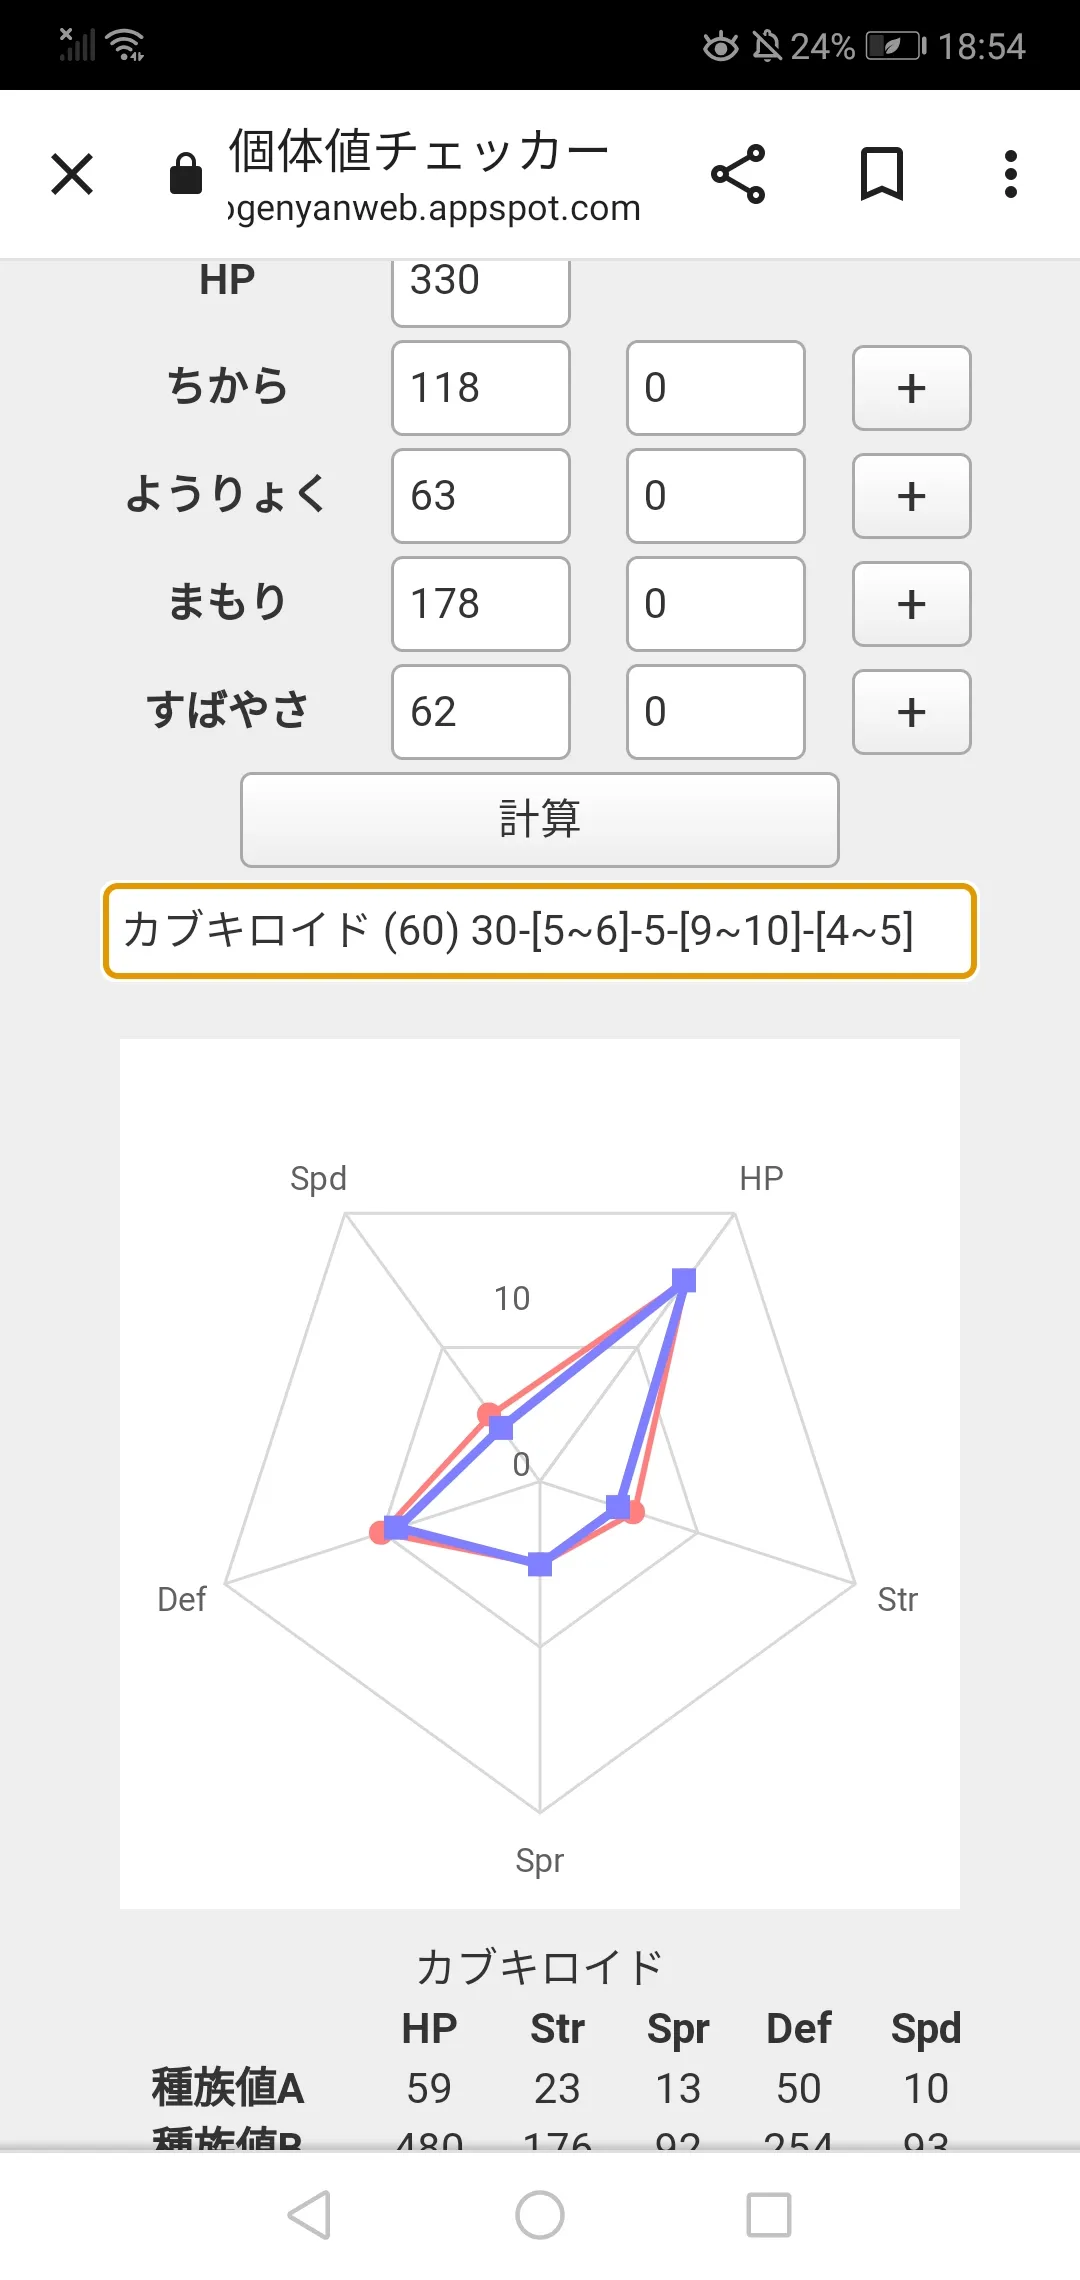The image size is (1080, 2280).
Task: Open the three-dot overflow menu
Action: tap(1011, 174)
